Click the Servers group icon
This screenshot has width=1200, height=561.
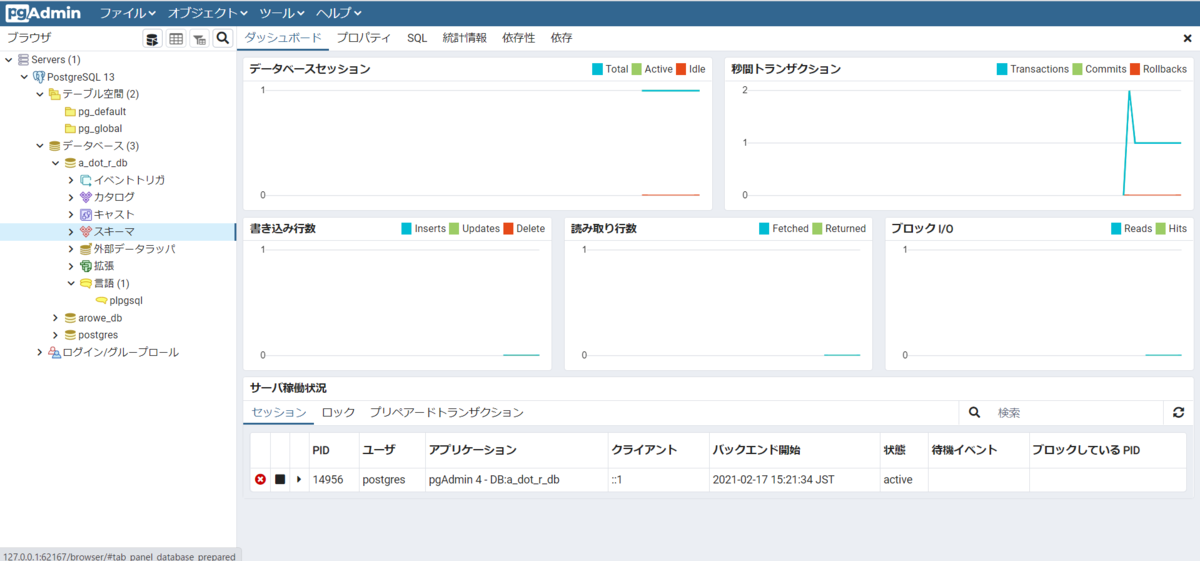[23, 60]
